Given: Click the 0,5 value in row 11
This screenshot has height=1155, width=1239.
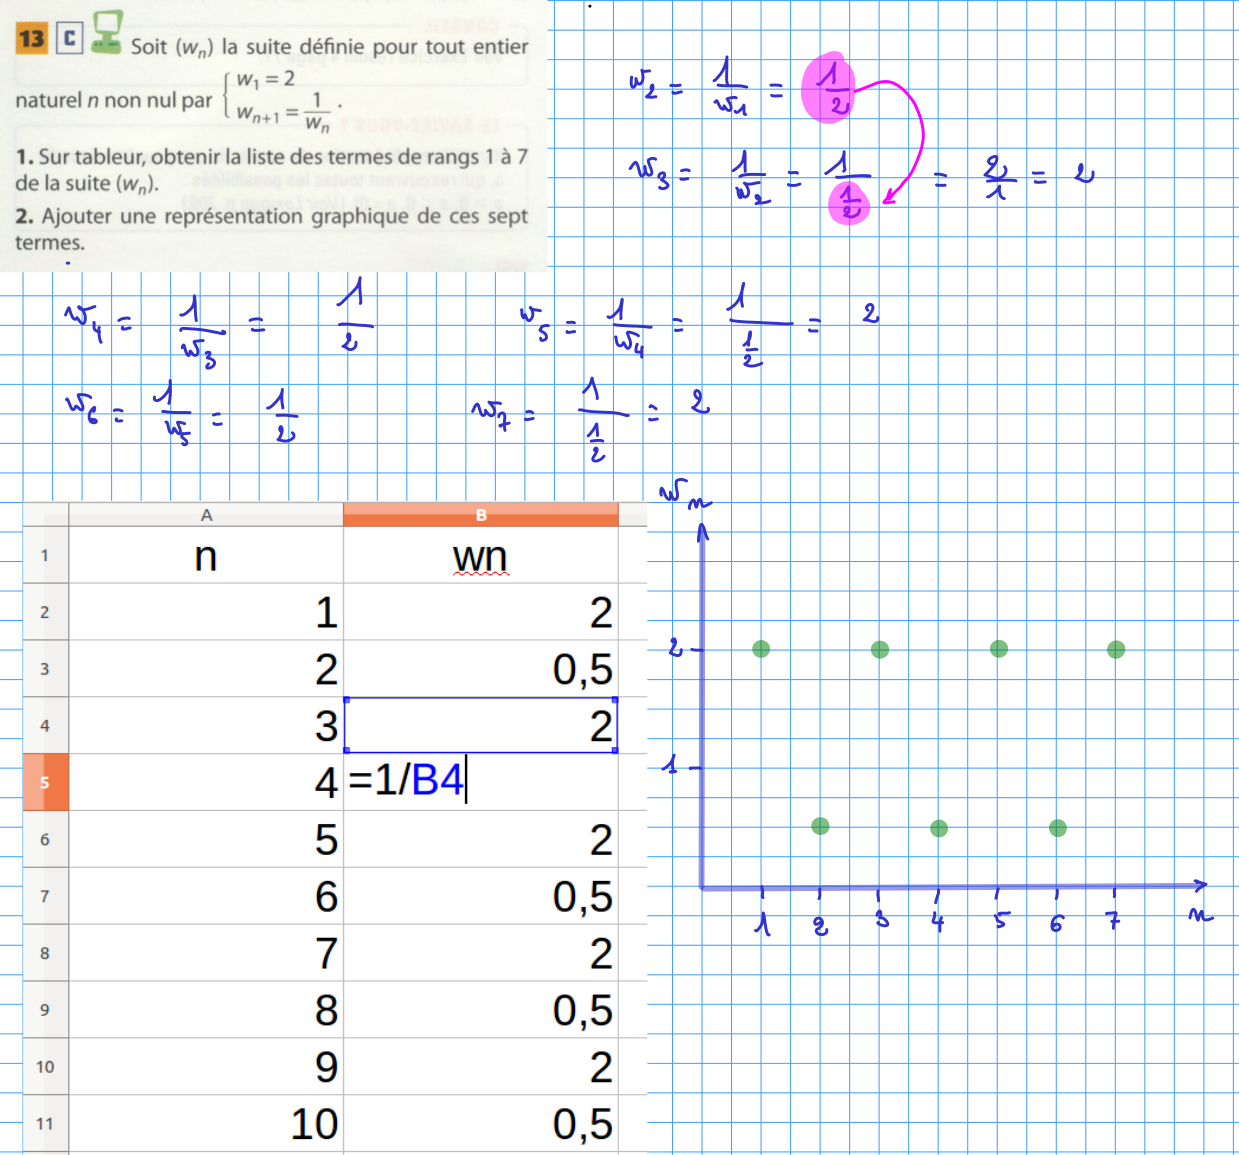Looking at the screenshot, I should (582, 1124).
